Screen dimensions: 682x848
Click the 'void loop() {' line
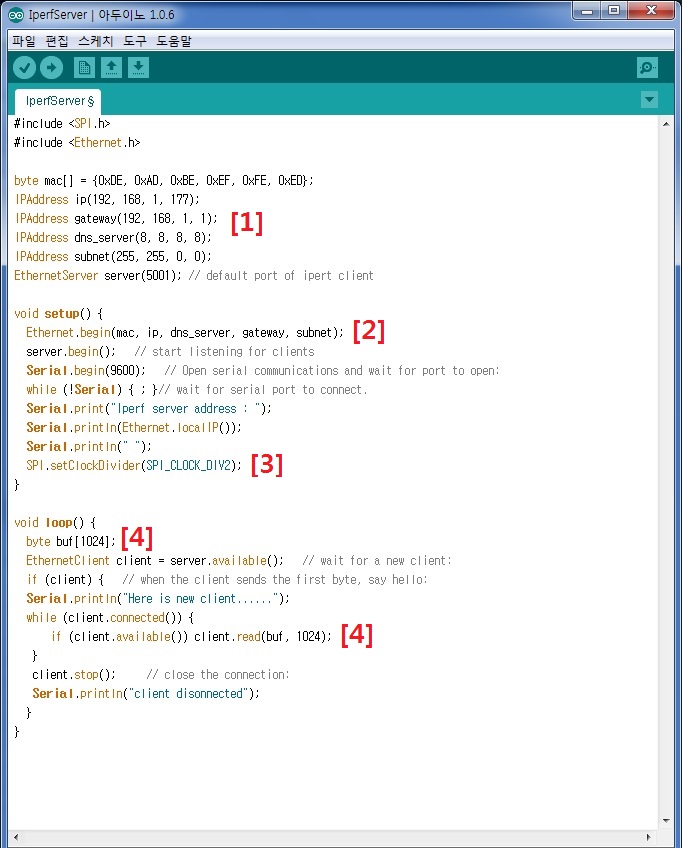coord(55,522)
